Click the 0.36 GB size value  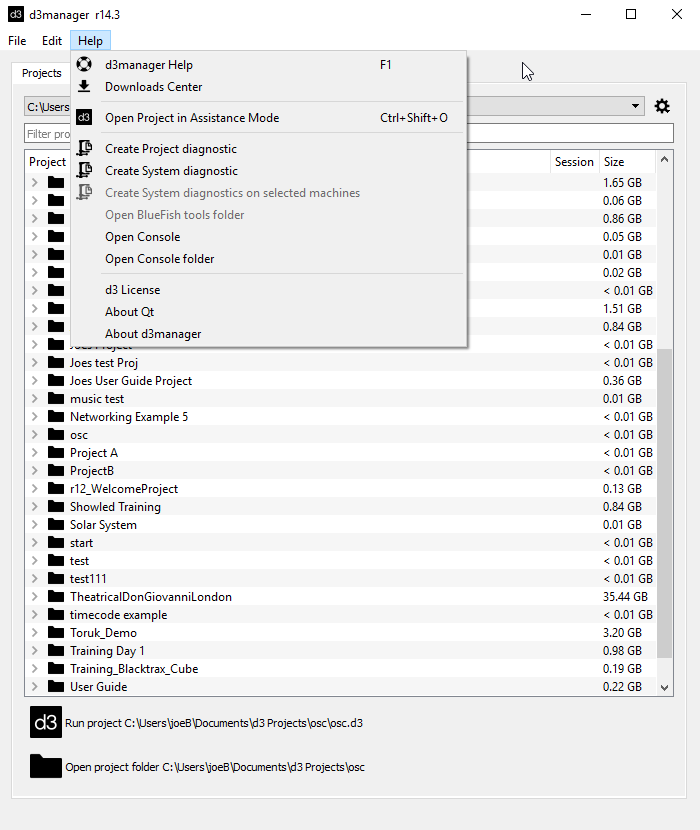click(622, 381)
